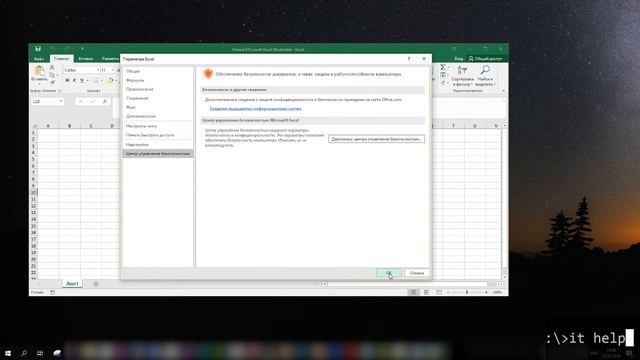The image size is (640, 360).
Task: Click the Borders icon in the font group
Action: point(96,80)
